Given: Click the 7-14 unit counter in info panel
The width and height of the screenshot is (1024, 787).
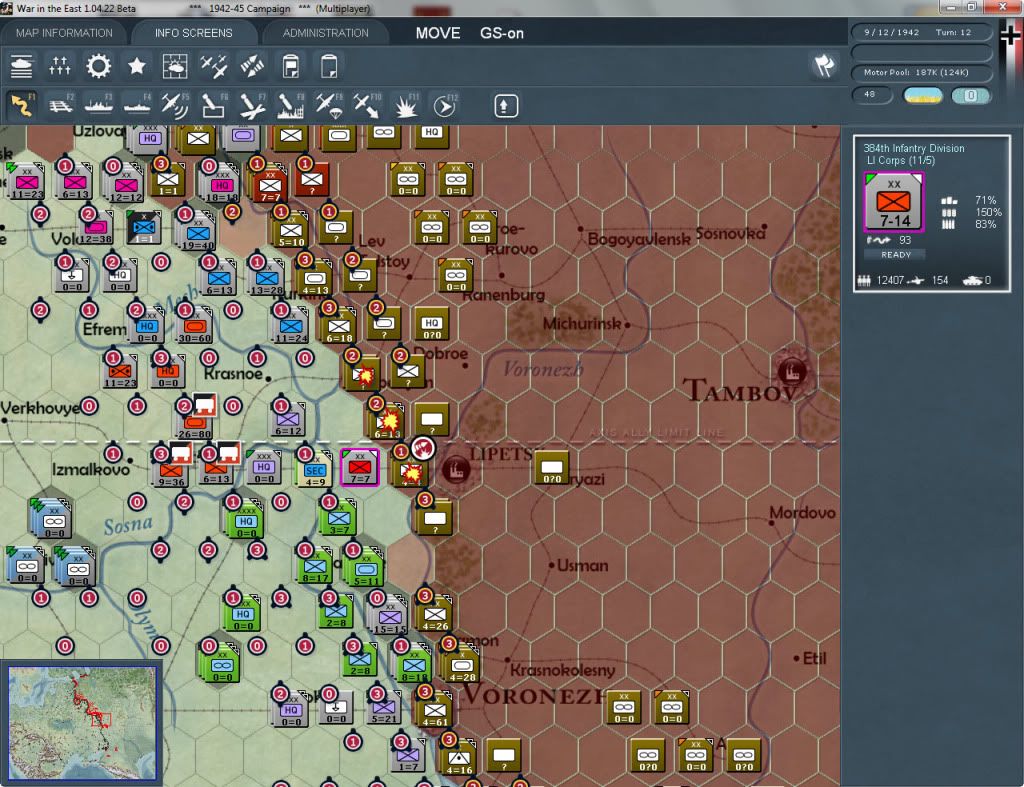Looking at the screenshot, I should 893,202.
